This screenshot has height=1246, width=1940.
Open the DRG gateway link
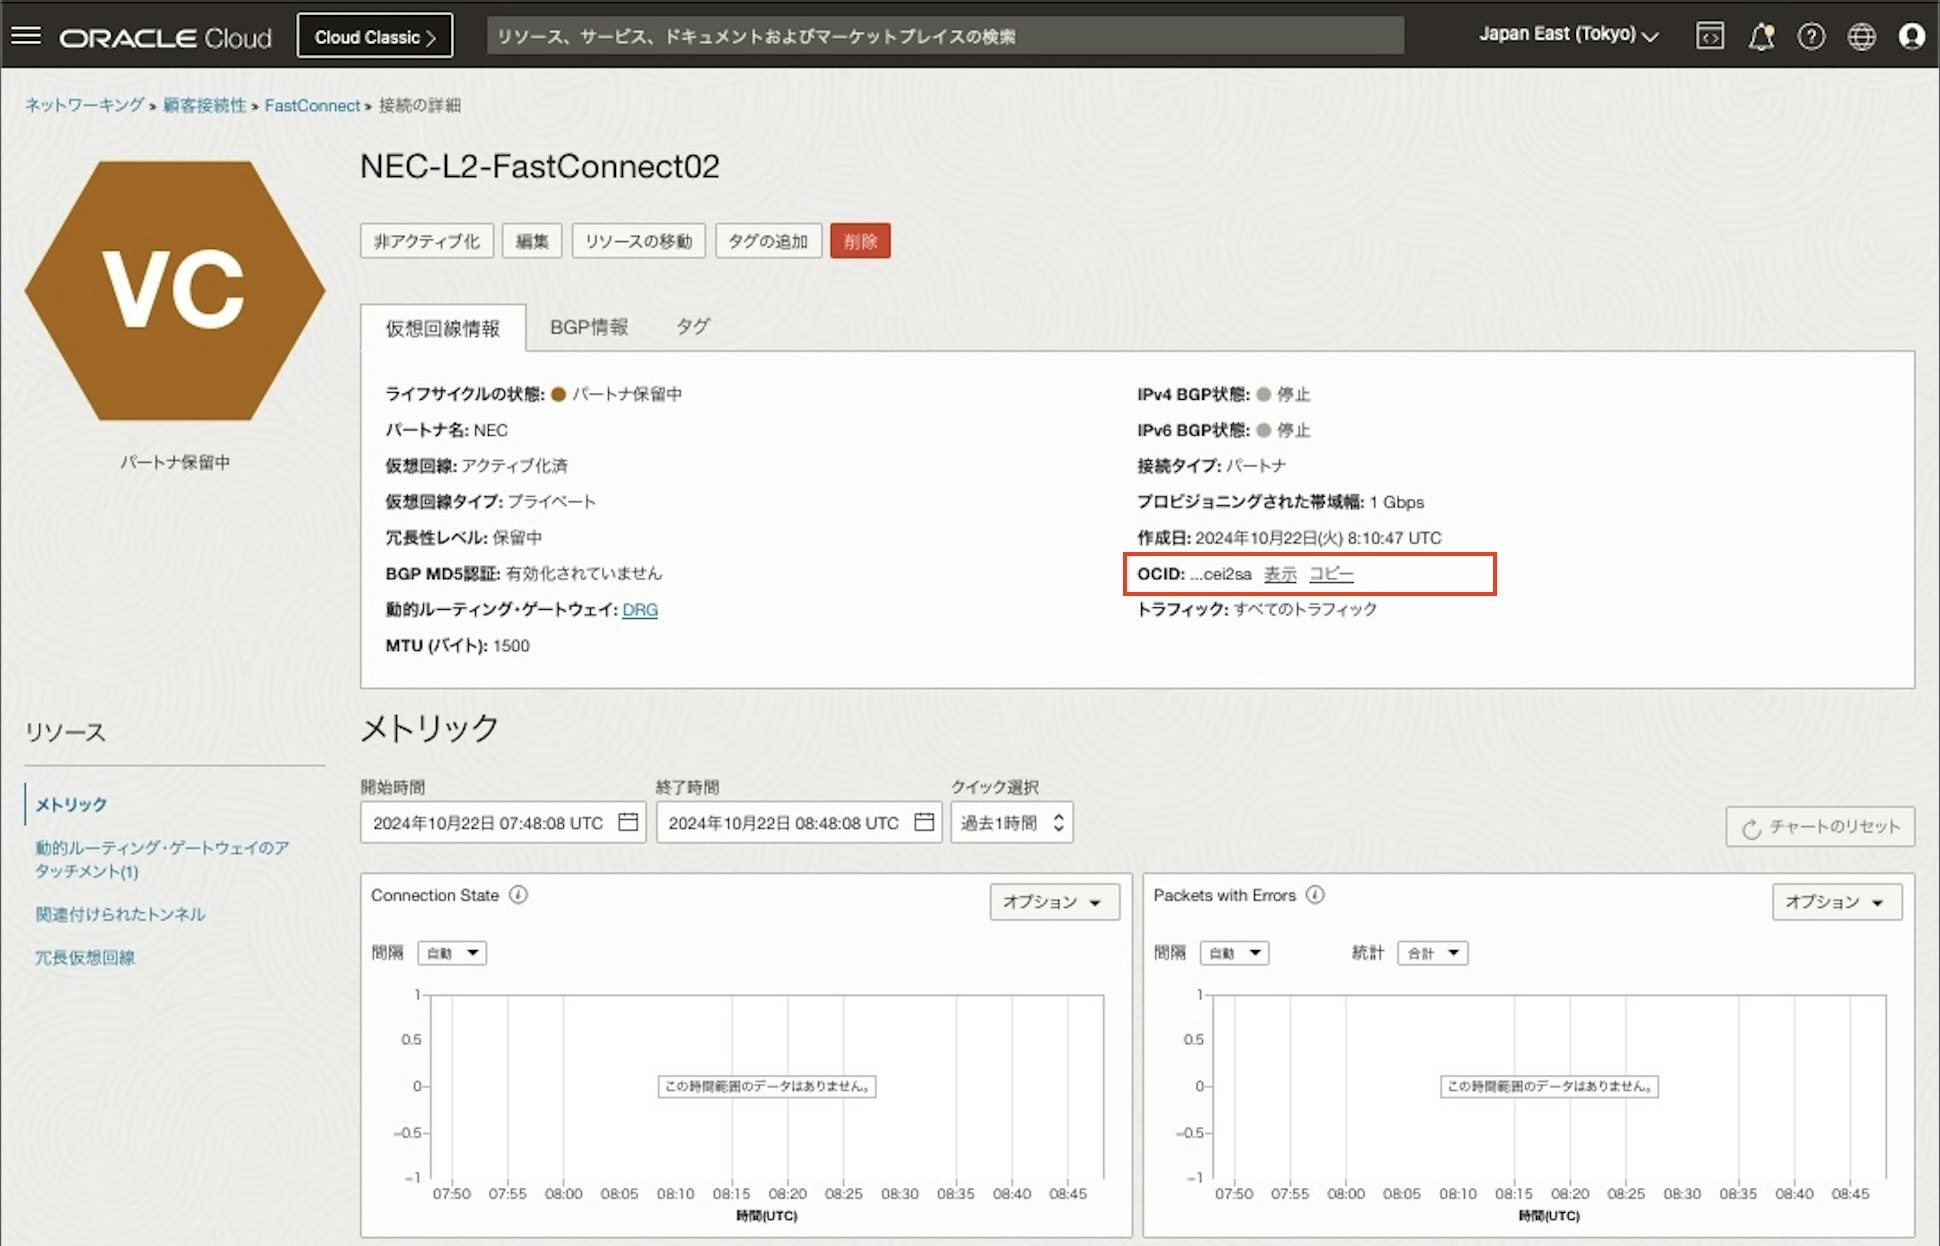pyautogui.click(x=640, y=610)
